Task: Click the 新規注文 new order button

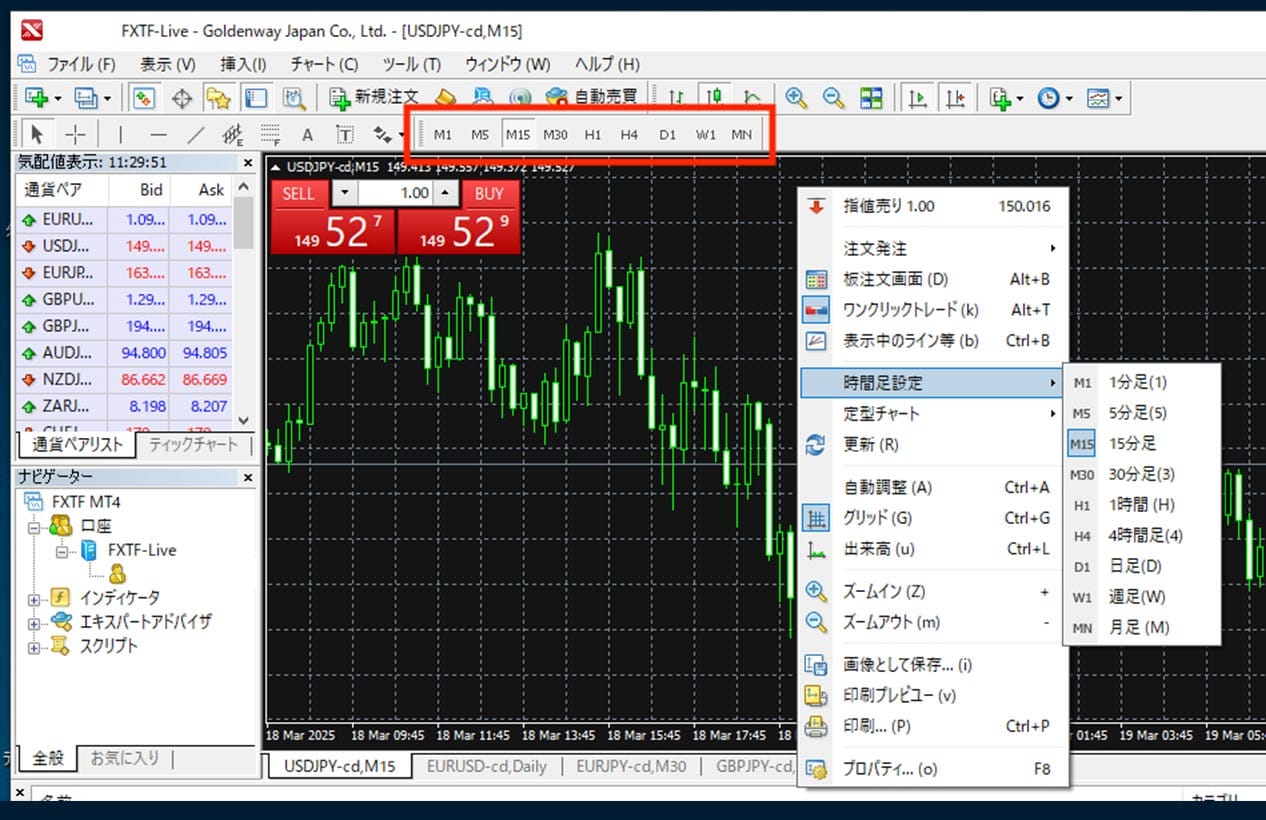Action: pos(374,97)
